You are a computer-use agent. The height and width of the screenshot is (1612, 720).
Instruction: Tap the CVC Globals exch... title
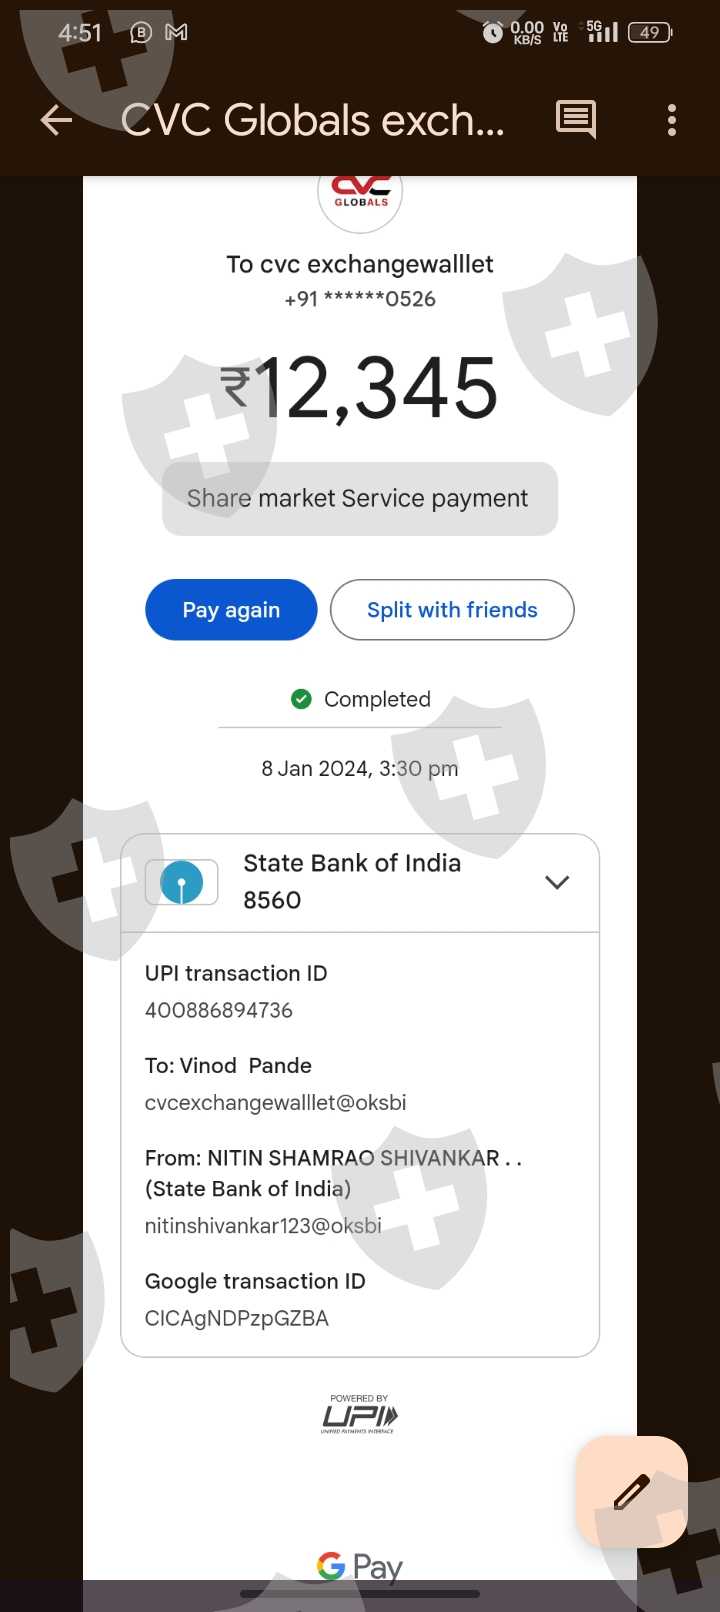313,120
